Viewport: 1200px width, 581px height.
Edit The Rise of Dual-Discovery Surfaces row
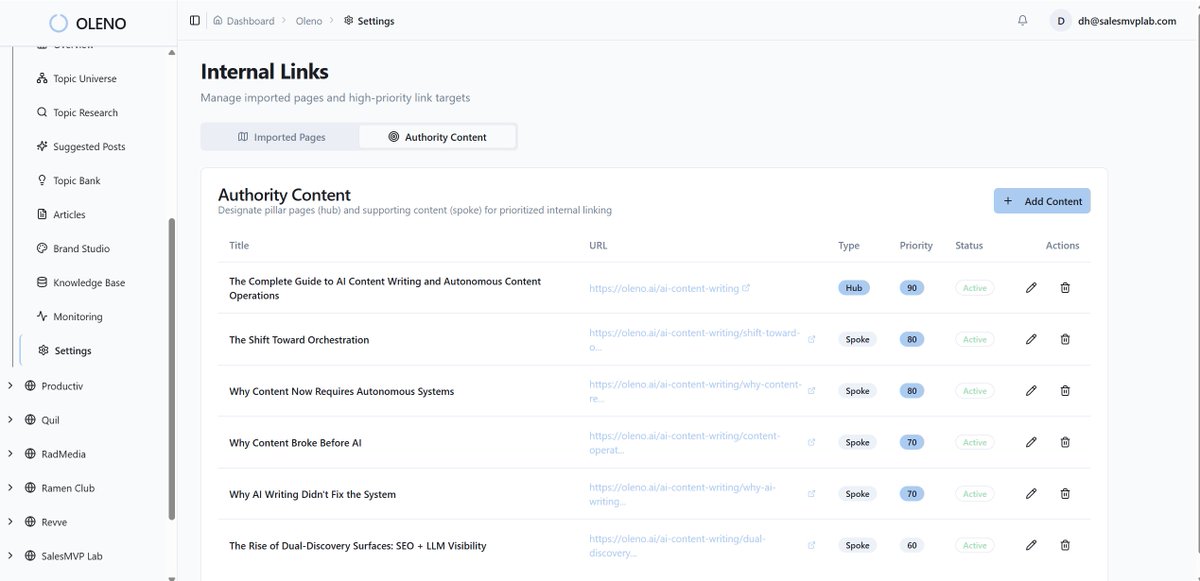coord(1031,545)
